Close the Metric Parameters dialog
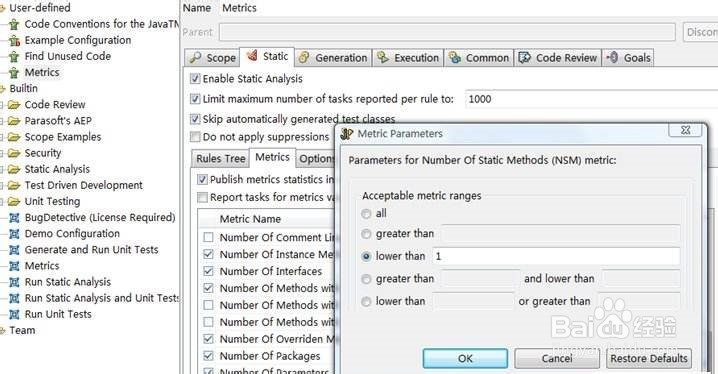The width and height of the screenshot is (718, 374). tap(685, 130)
